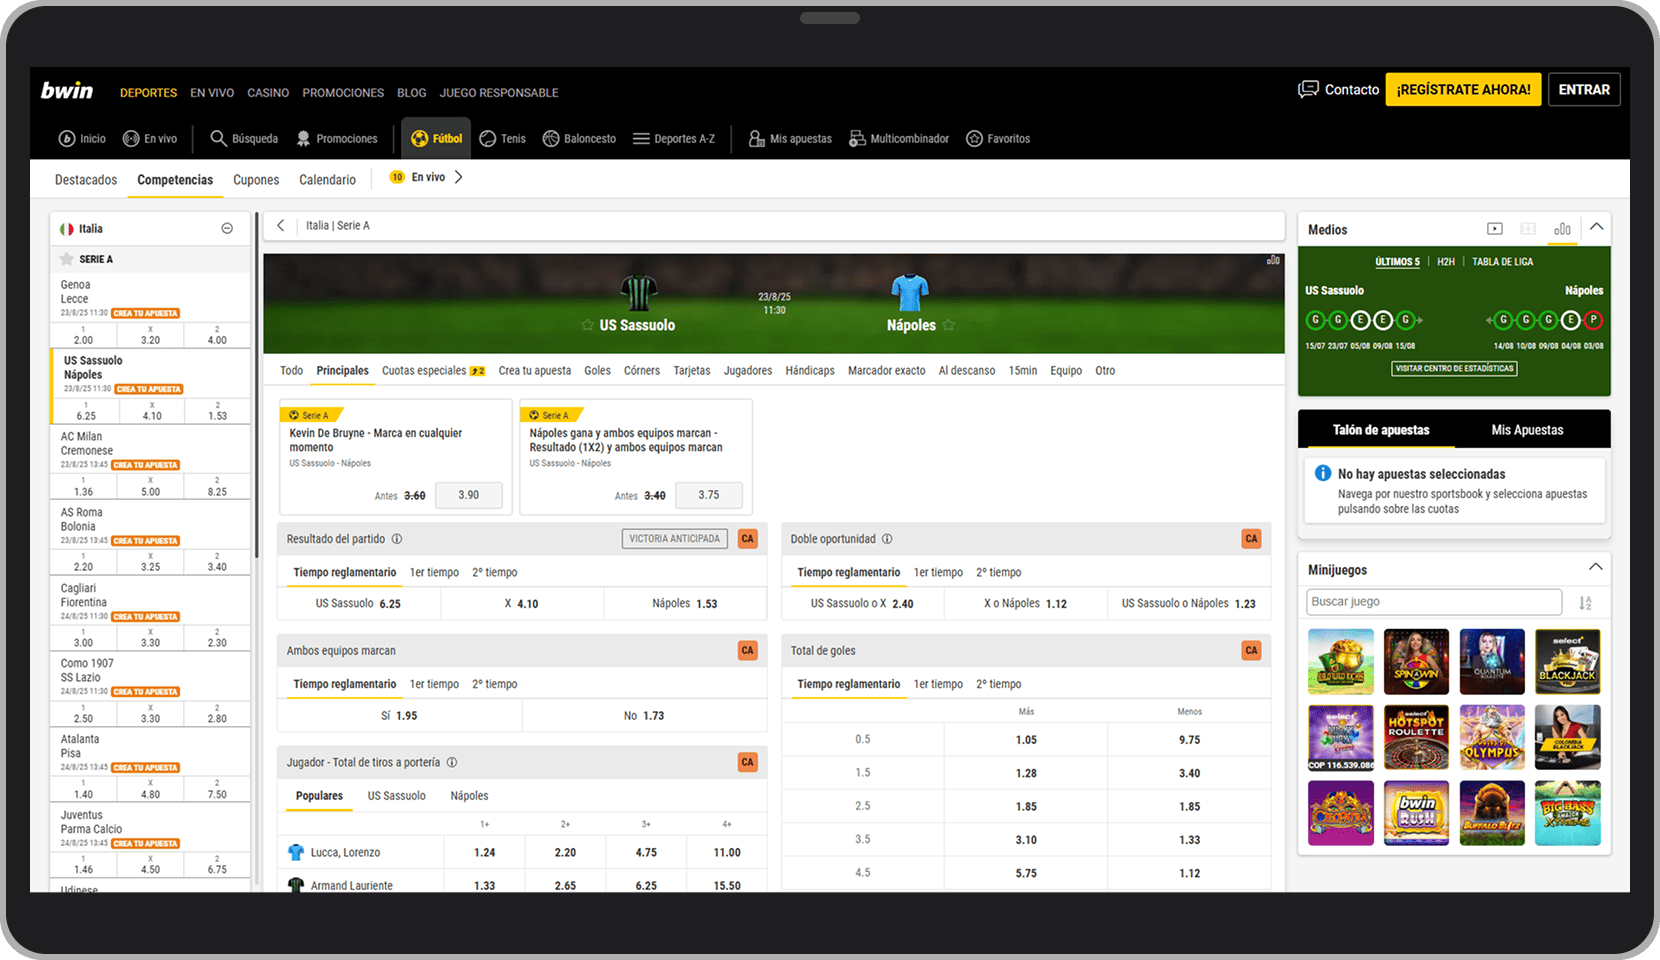The height and width of the screenshot is (960, 1660).
Task: Click the video stream icon in Medios
Action: click(x=1495, y=229)
